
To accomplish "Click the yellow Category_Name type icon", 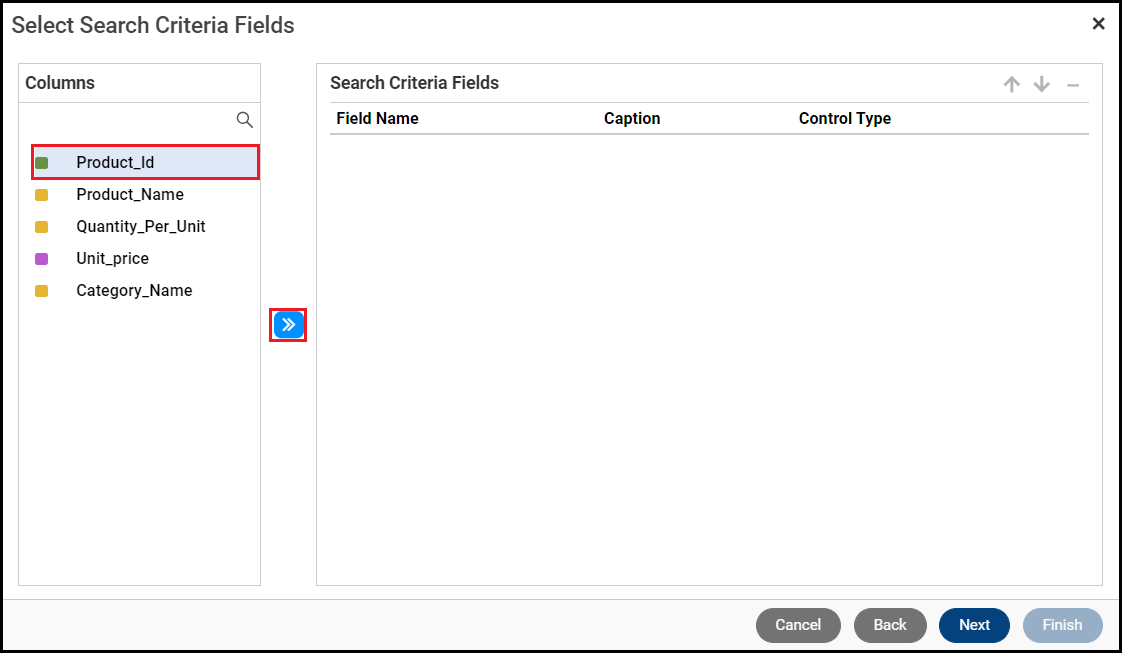I will (42, 291).
